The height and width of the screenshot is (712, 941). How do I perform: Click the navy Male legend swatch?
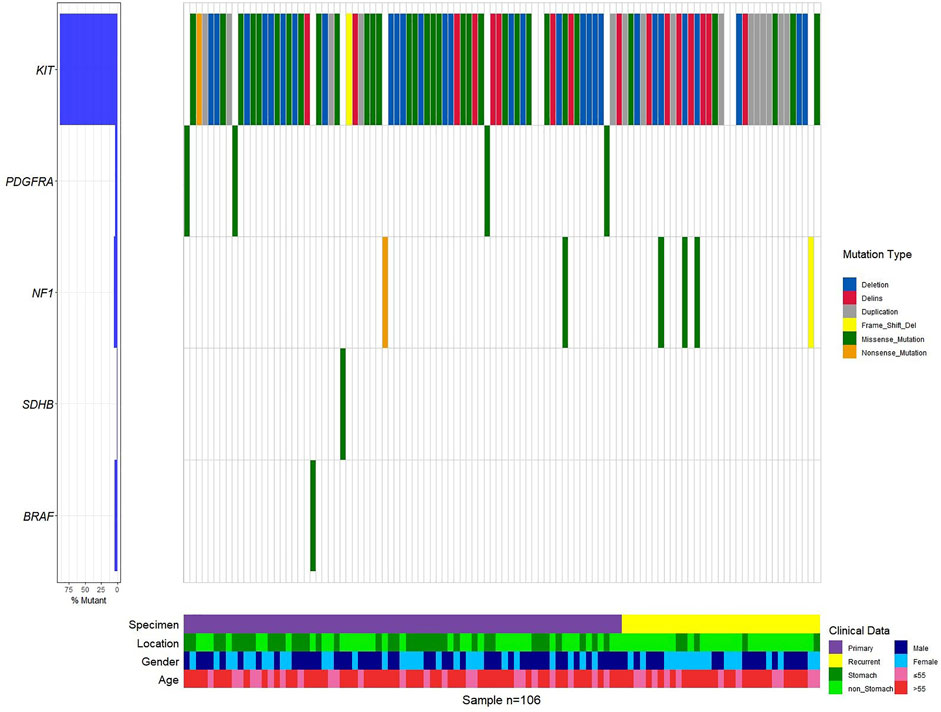coord(901,648)
